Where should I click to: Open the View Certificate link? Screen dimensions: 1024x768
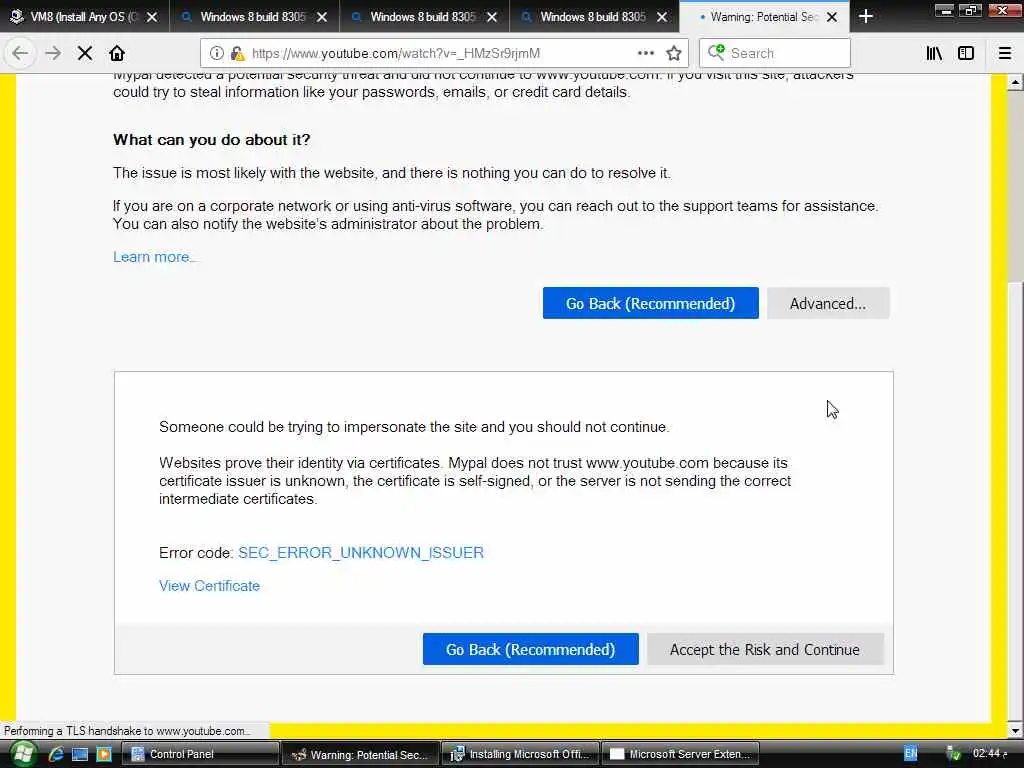[x=210, y=586]
